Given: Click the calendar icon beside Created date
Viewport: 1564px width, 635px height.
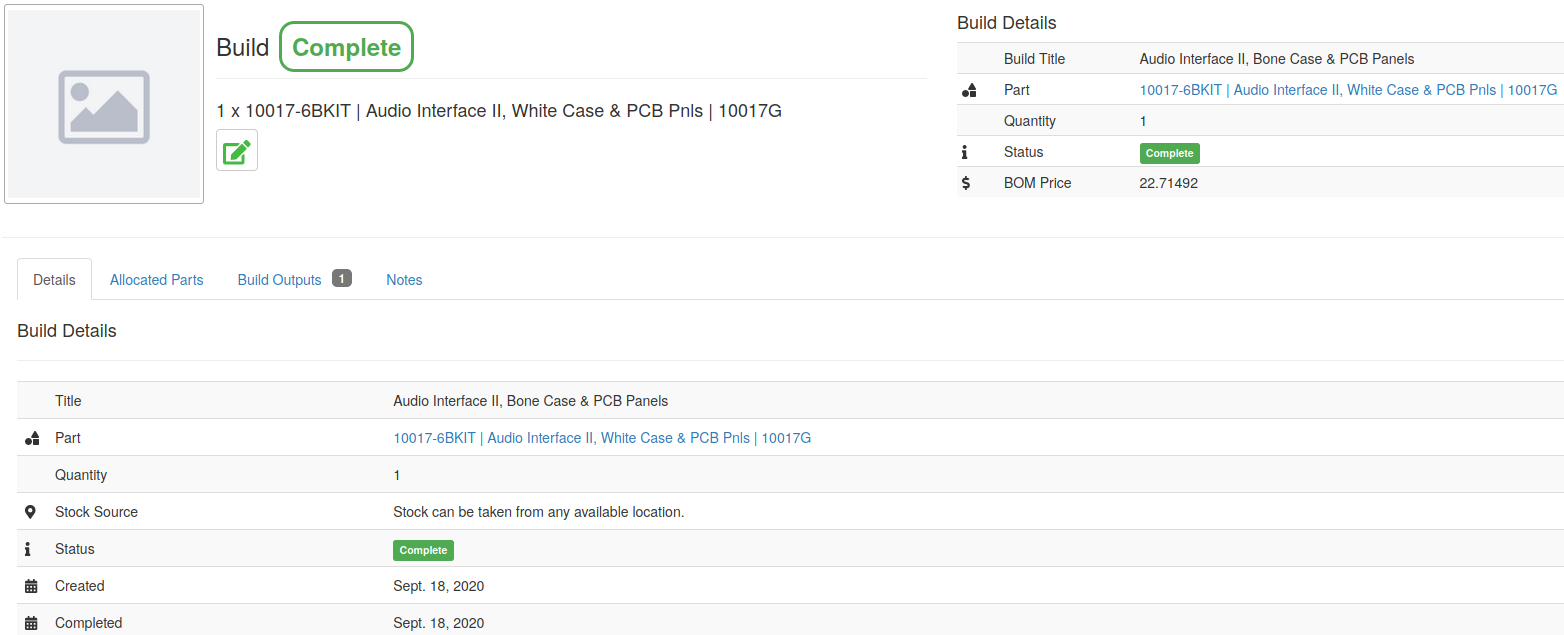Looking at the screenshot, I should coord(30,585).
